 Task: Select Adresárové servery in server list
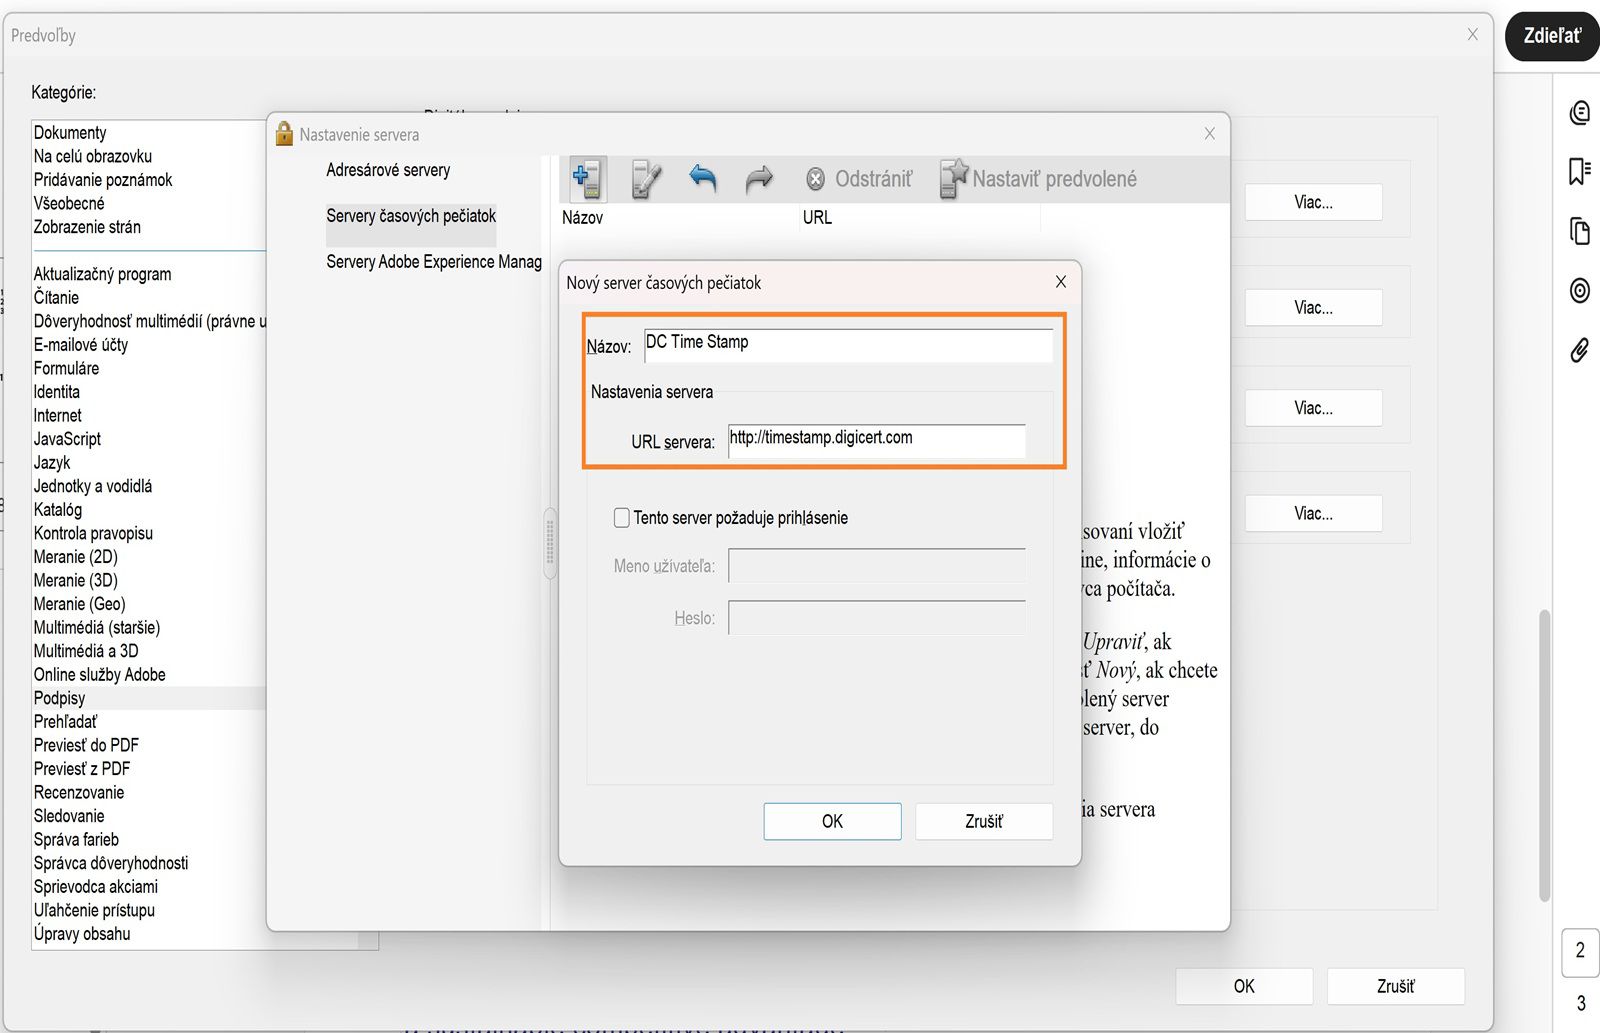tap(388, 170)
